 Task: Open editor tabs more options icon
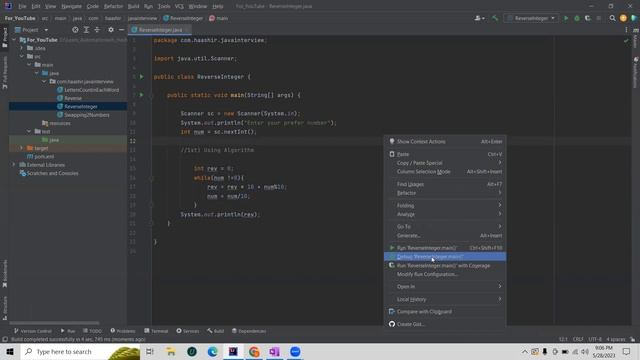click(x=626, y=30)
